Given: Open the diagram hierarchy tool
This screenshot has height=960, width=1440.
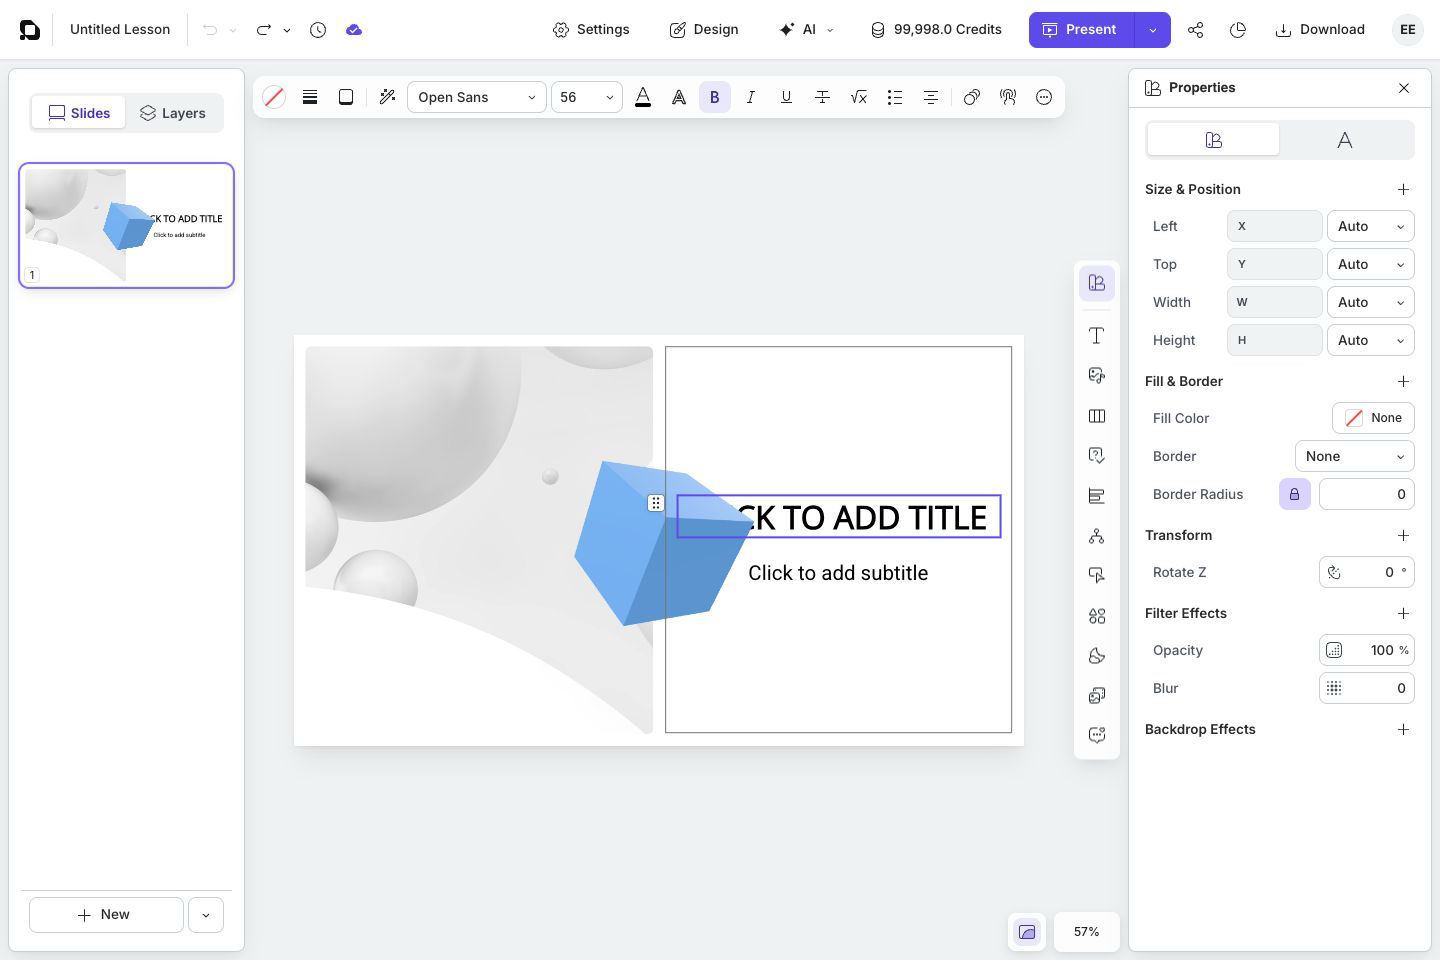Looking at the screenshot, I should pos(1097,536).
